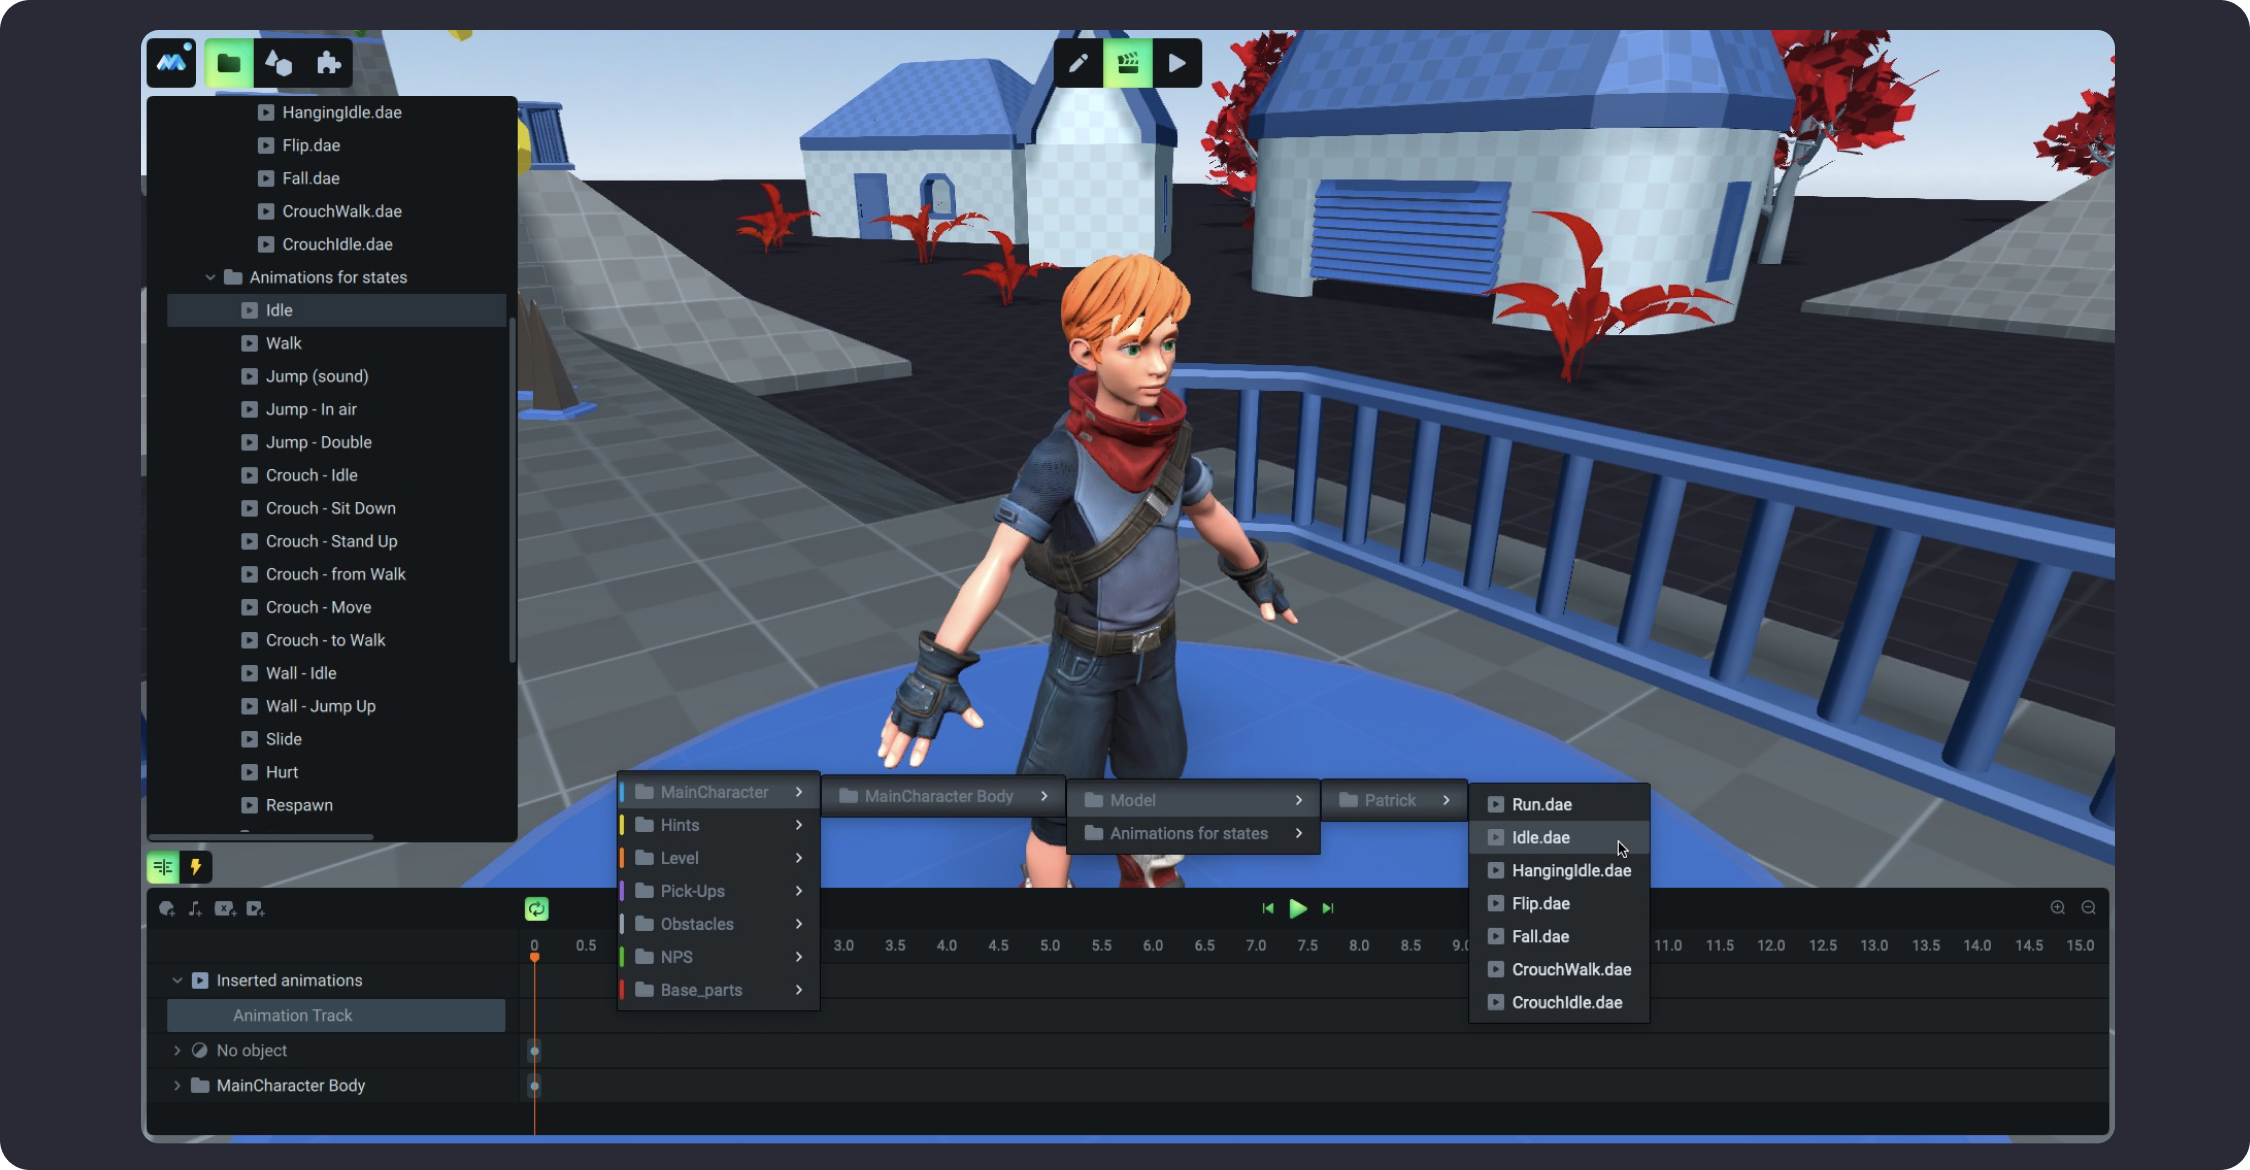The image size is (2250, 1170).
Task: Click the add audio track icon
Action: (195, 909)
